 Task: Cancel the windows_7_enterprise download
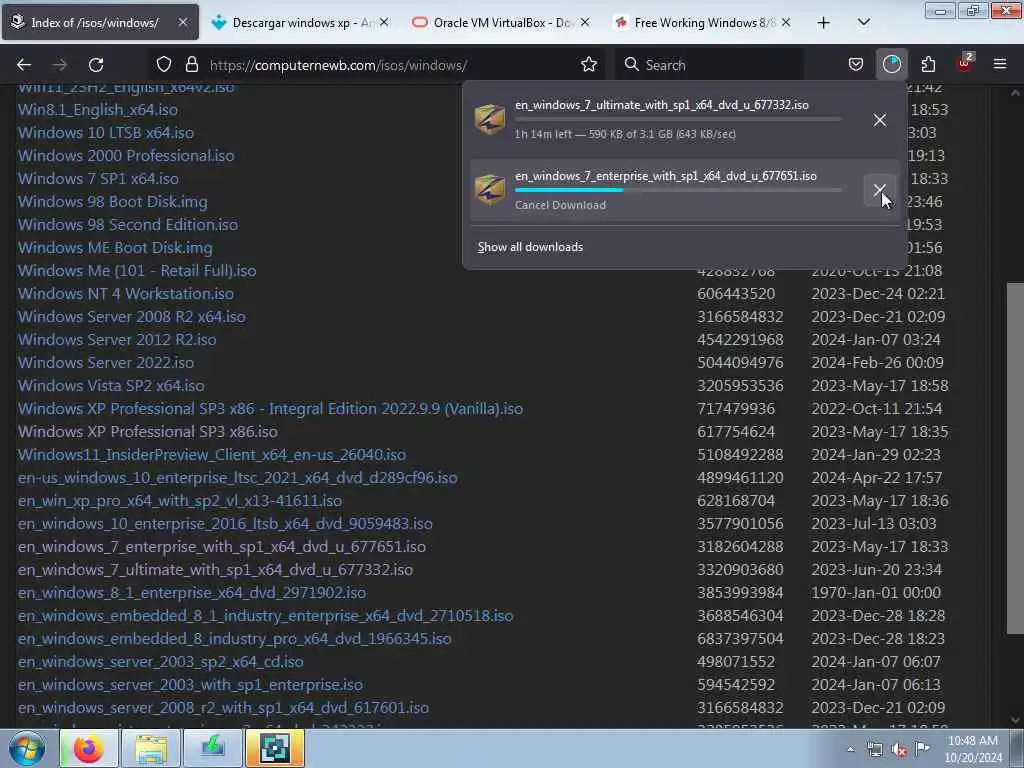coord(880,190)
